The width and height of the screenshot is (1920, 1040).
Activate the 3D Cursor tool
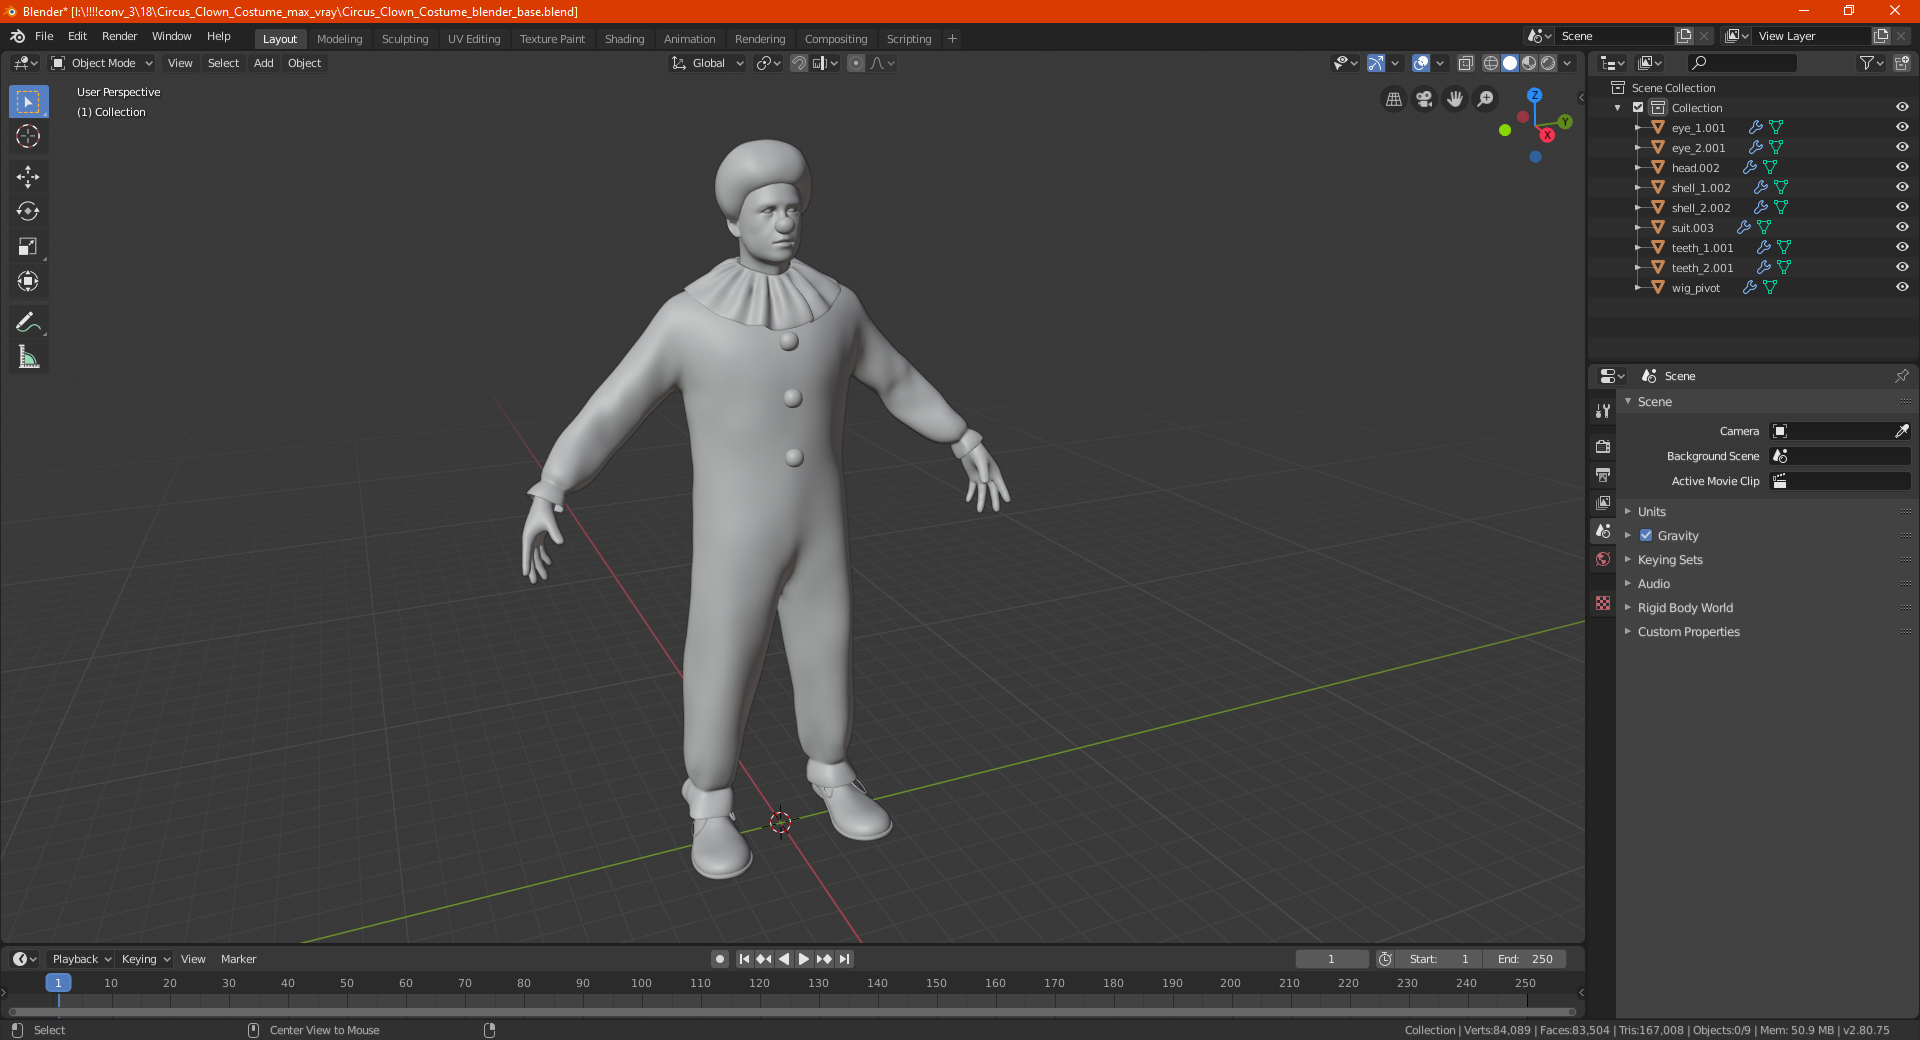click(x=28, y=137)
